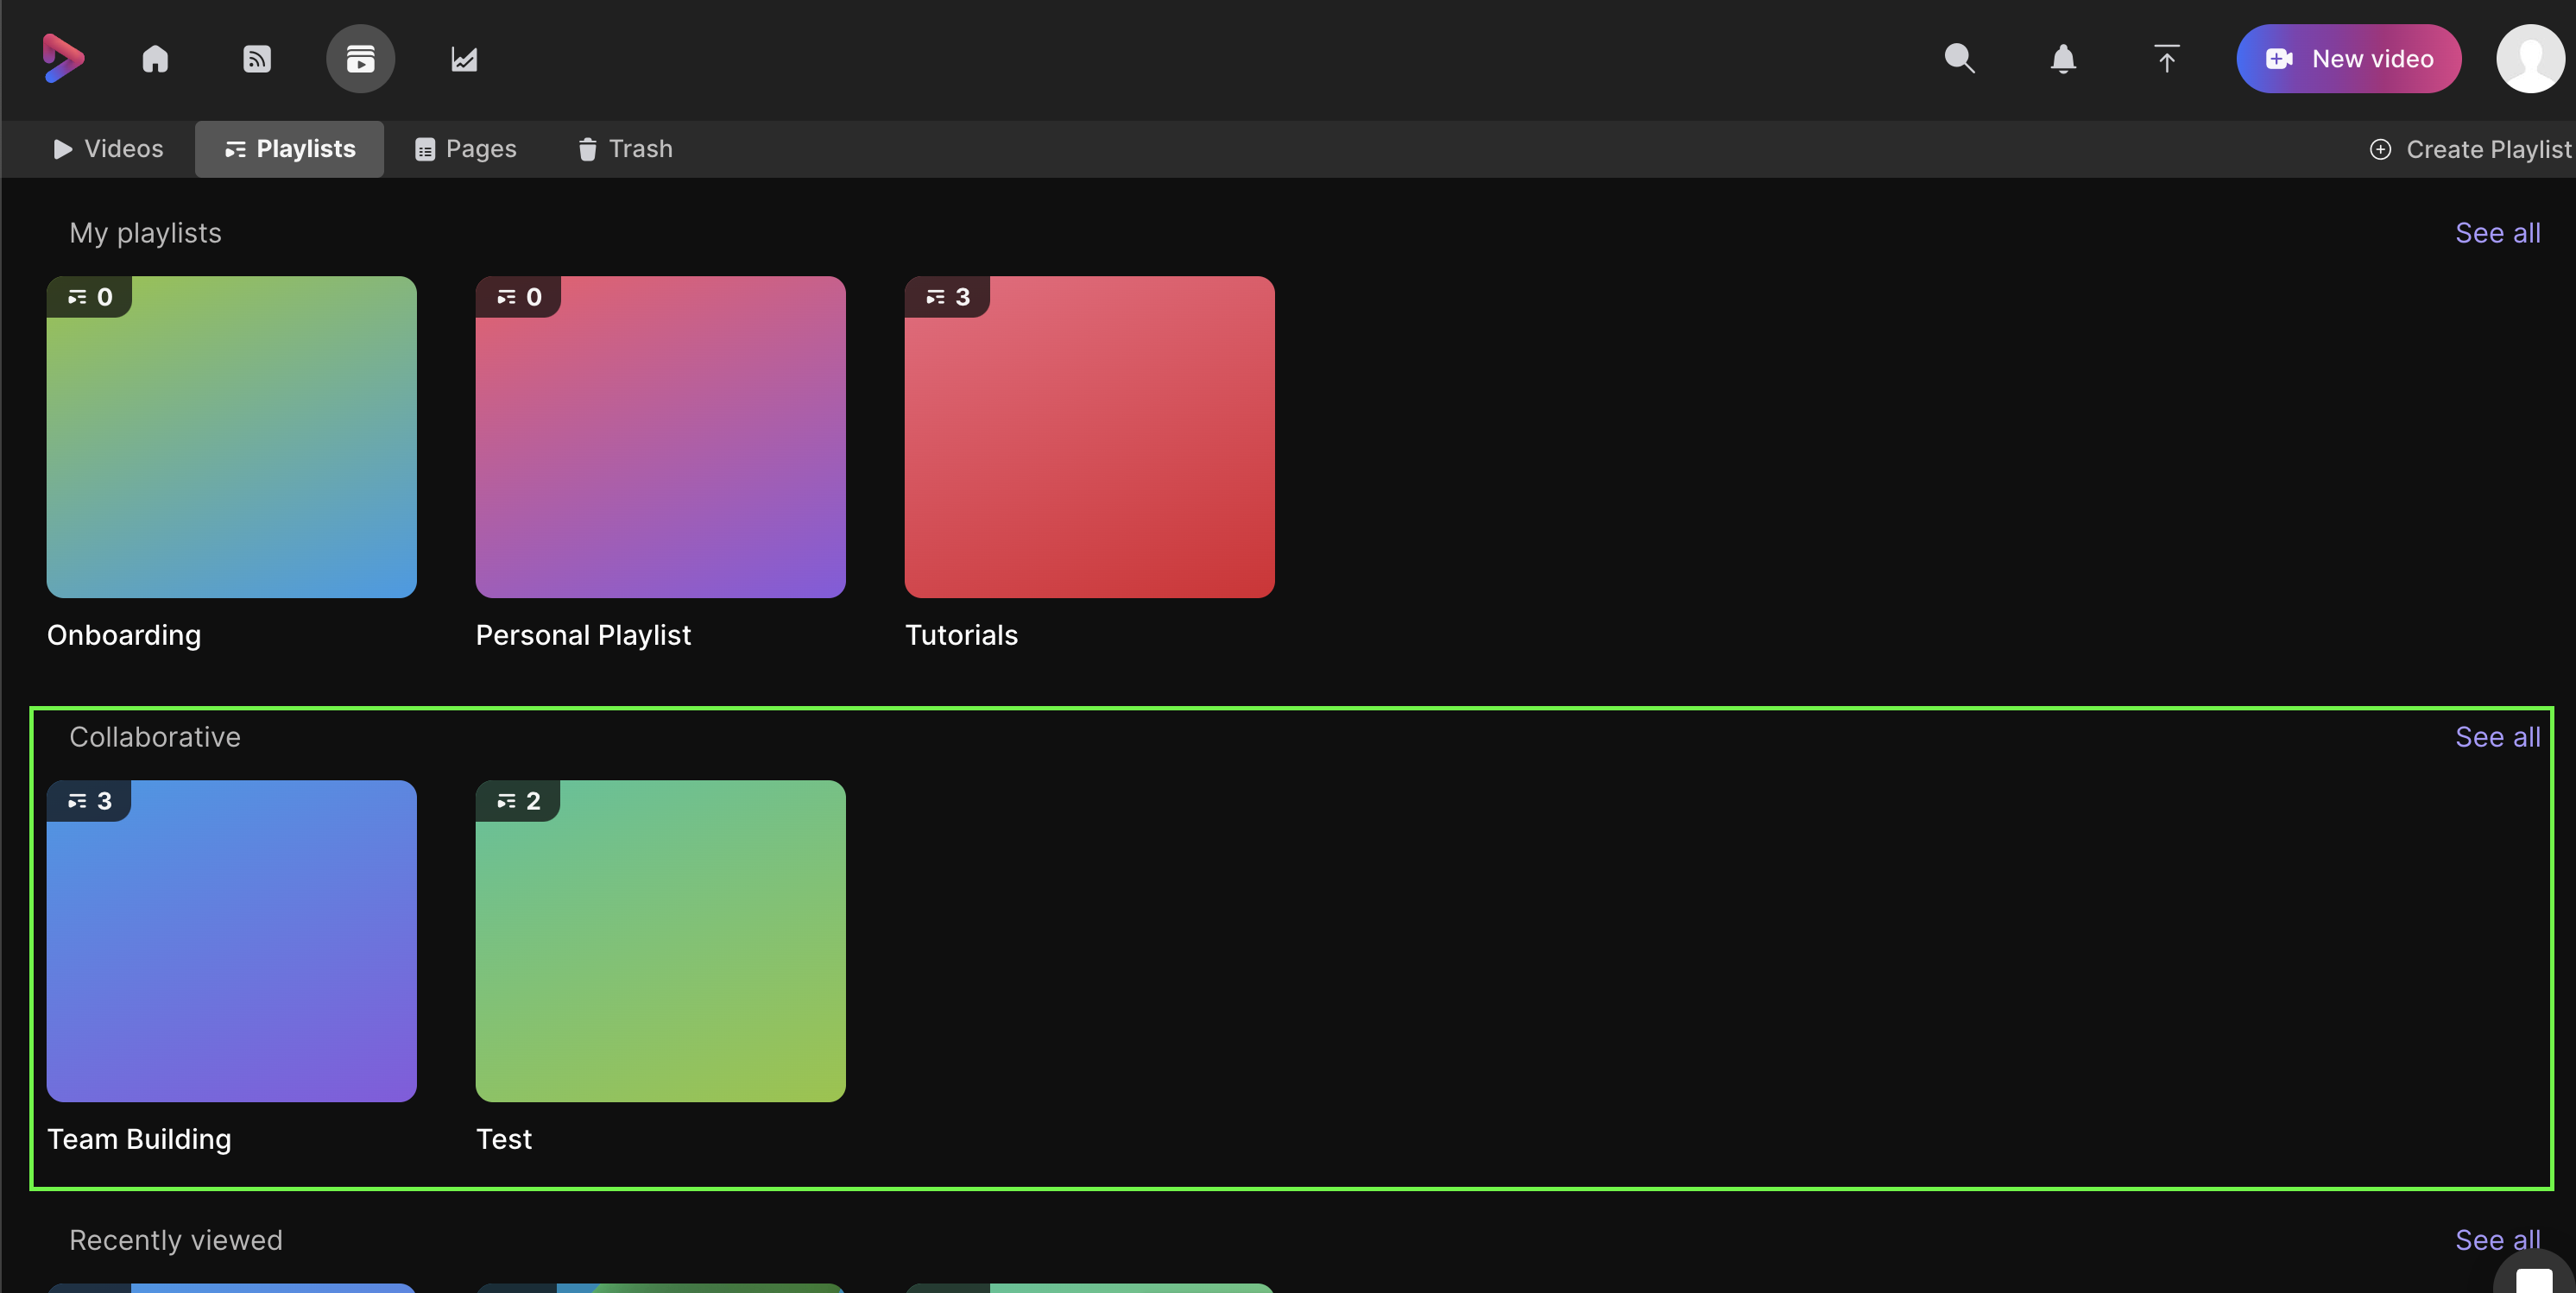The height and width of the screenshot is (1293, 2576).
Task: Select the library icon in top bar
Action: coord(360,59)
